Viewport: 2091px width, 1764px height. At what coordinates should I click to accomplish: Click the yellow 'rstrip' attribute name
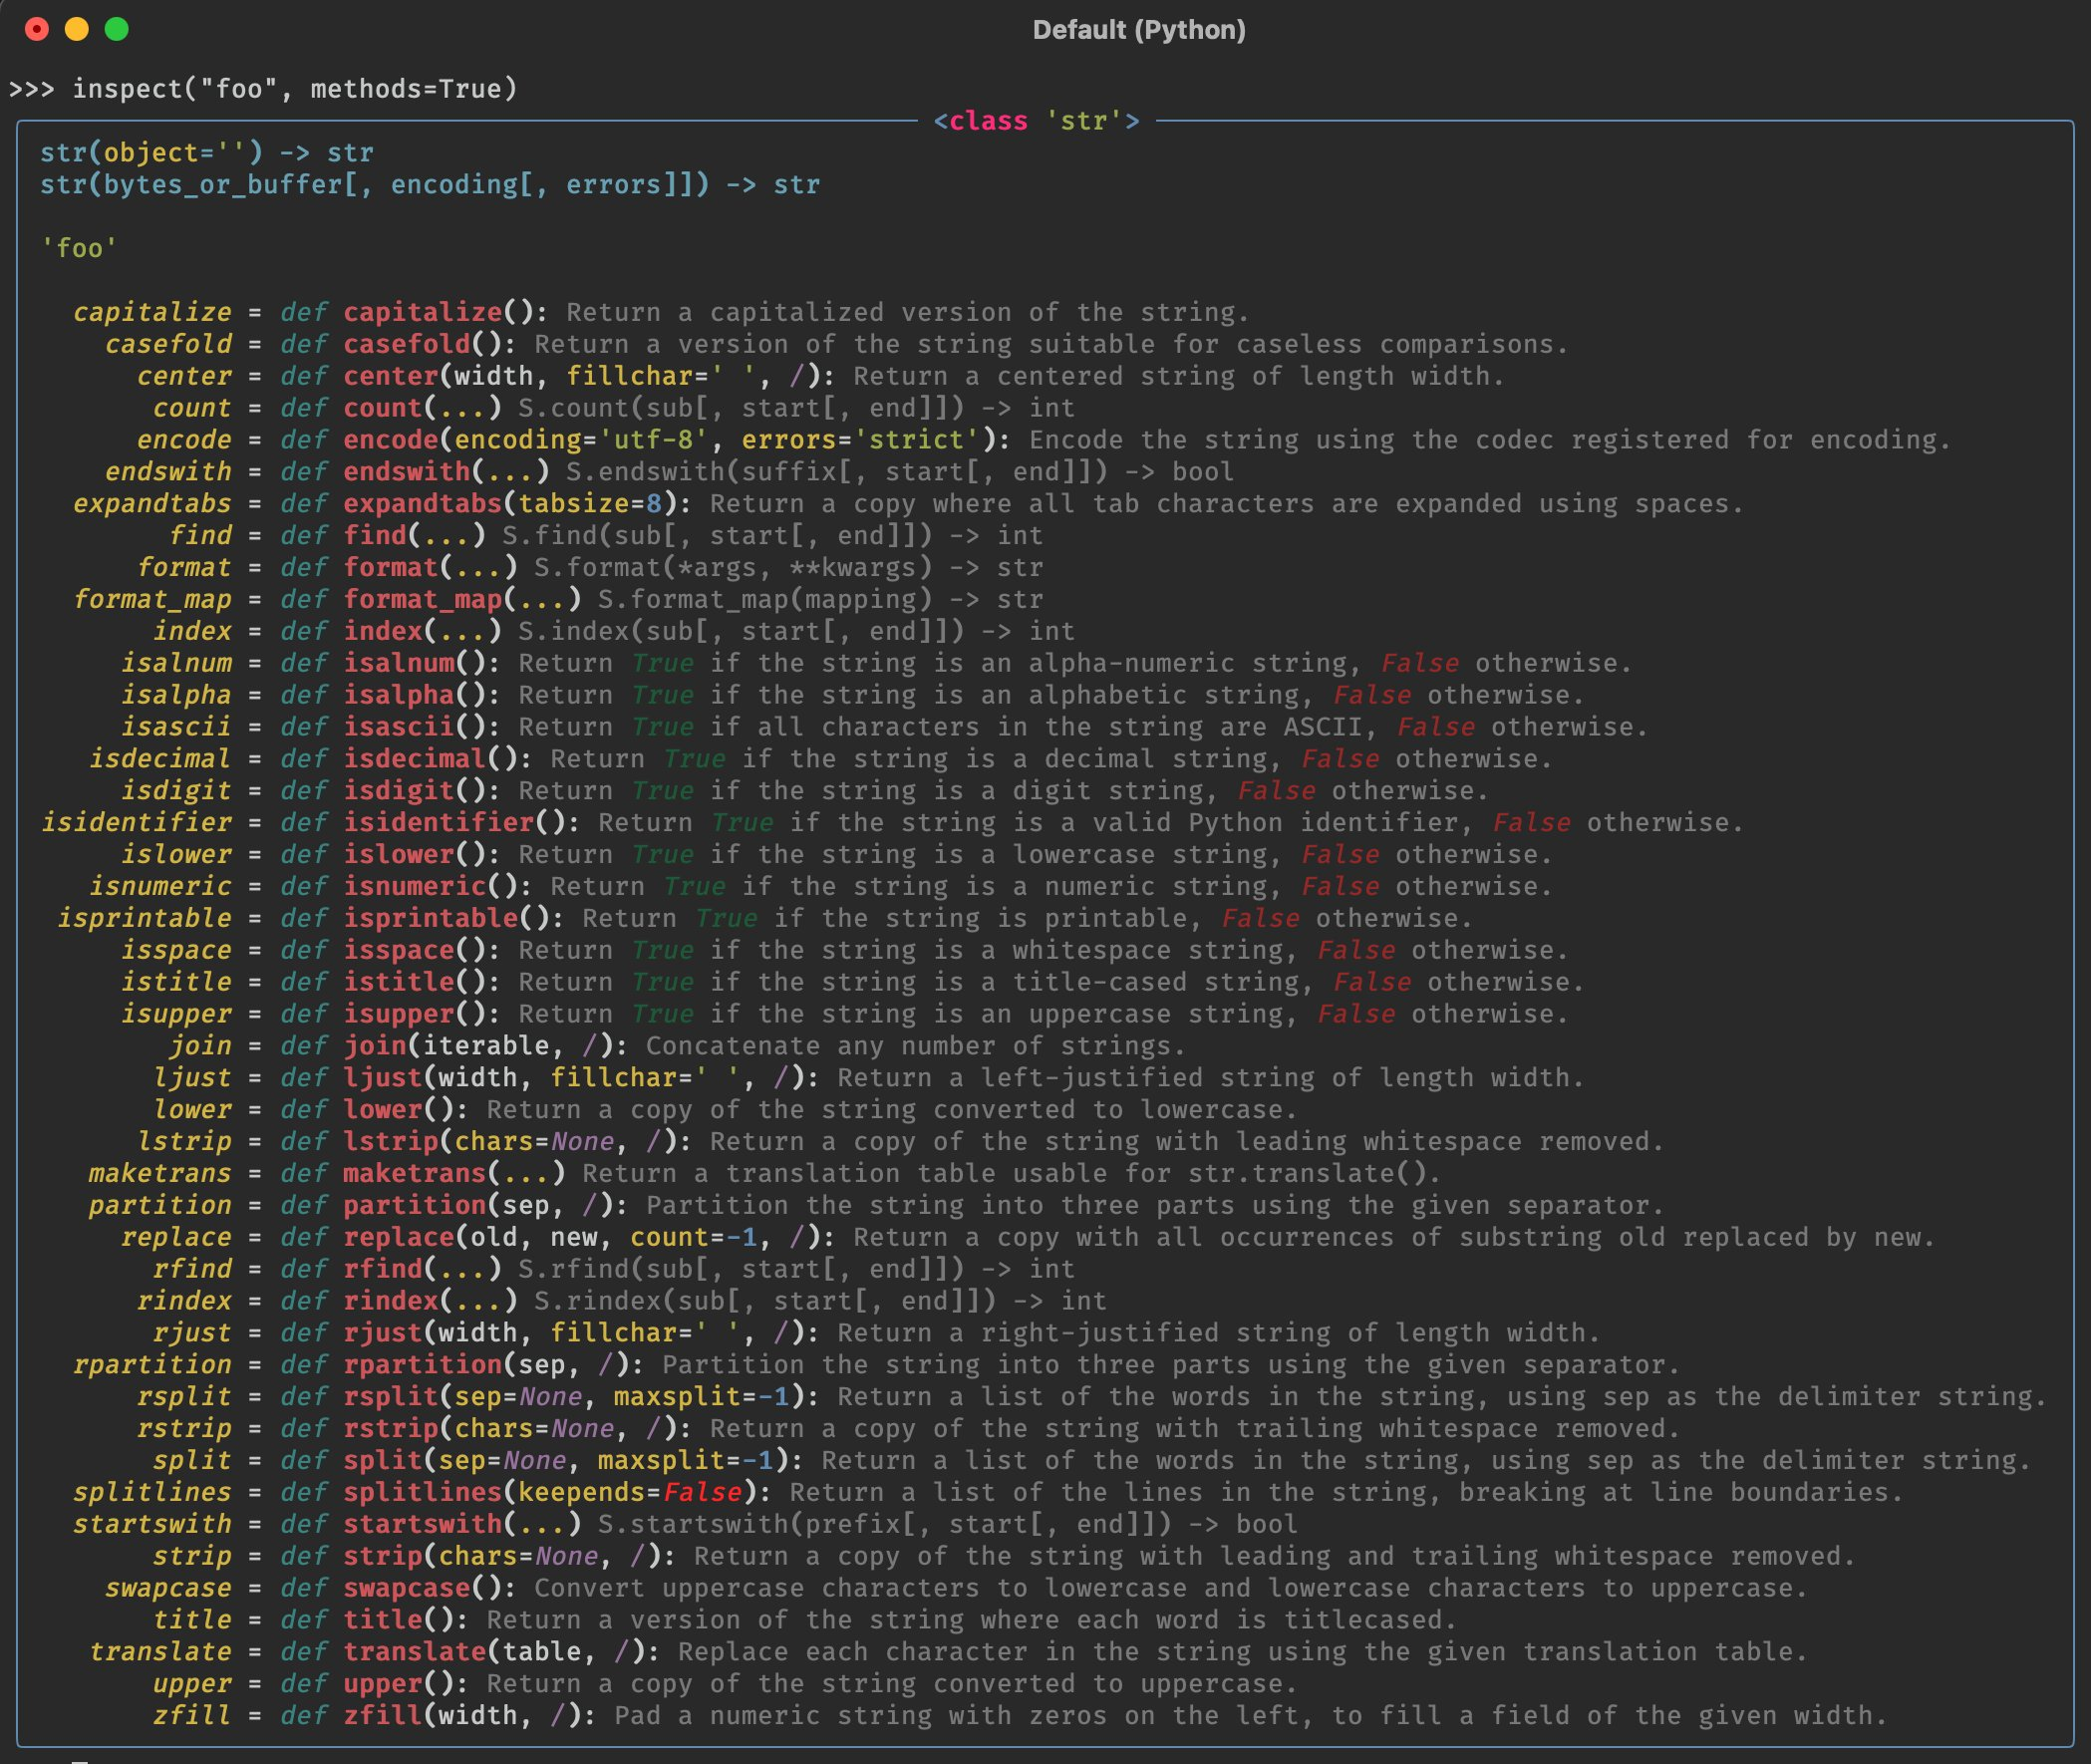click(184, 1429)
